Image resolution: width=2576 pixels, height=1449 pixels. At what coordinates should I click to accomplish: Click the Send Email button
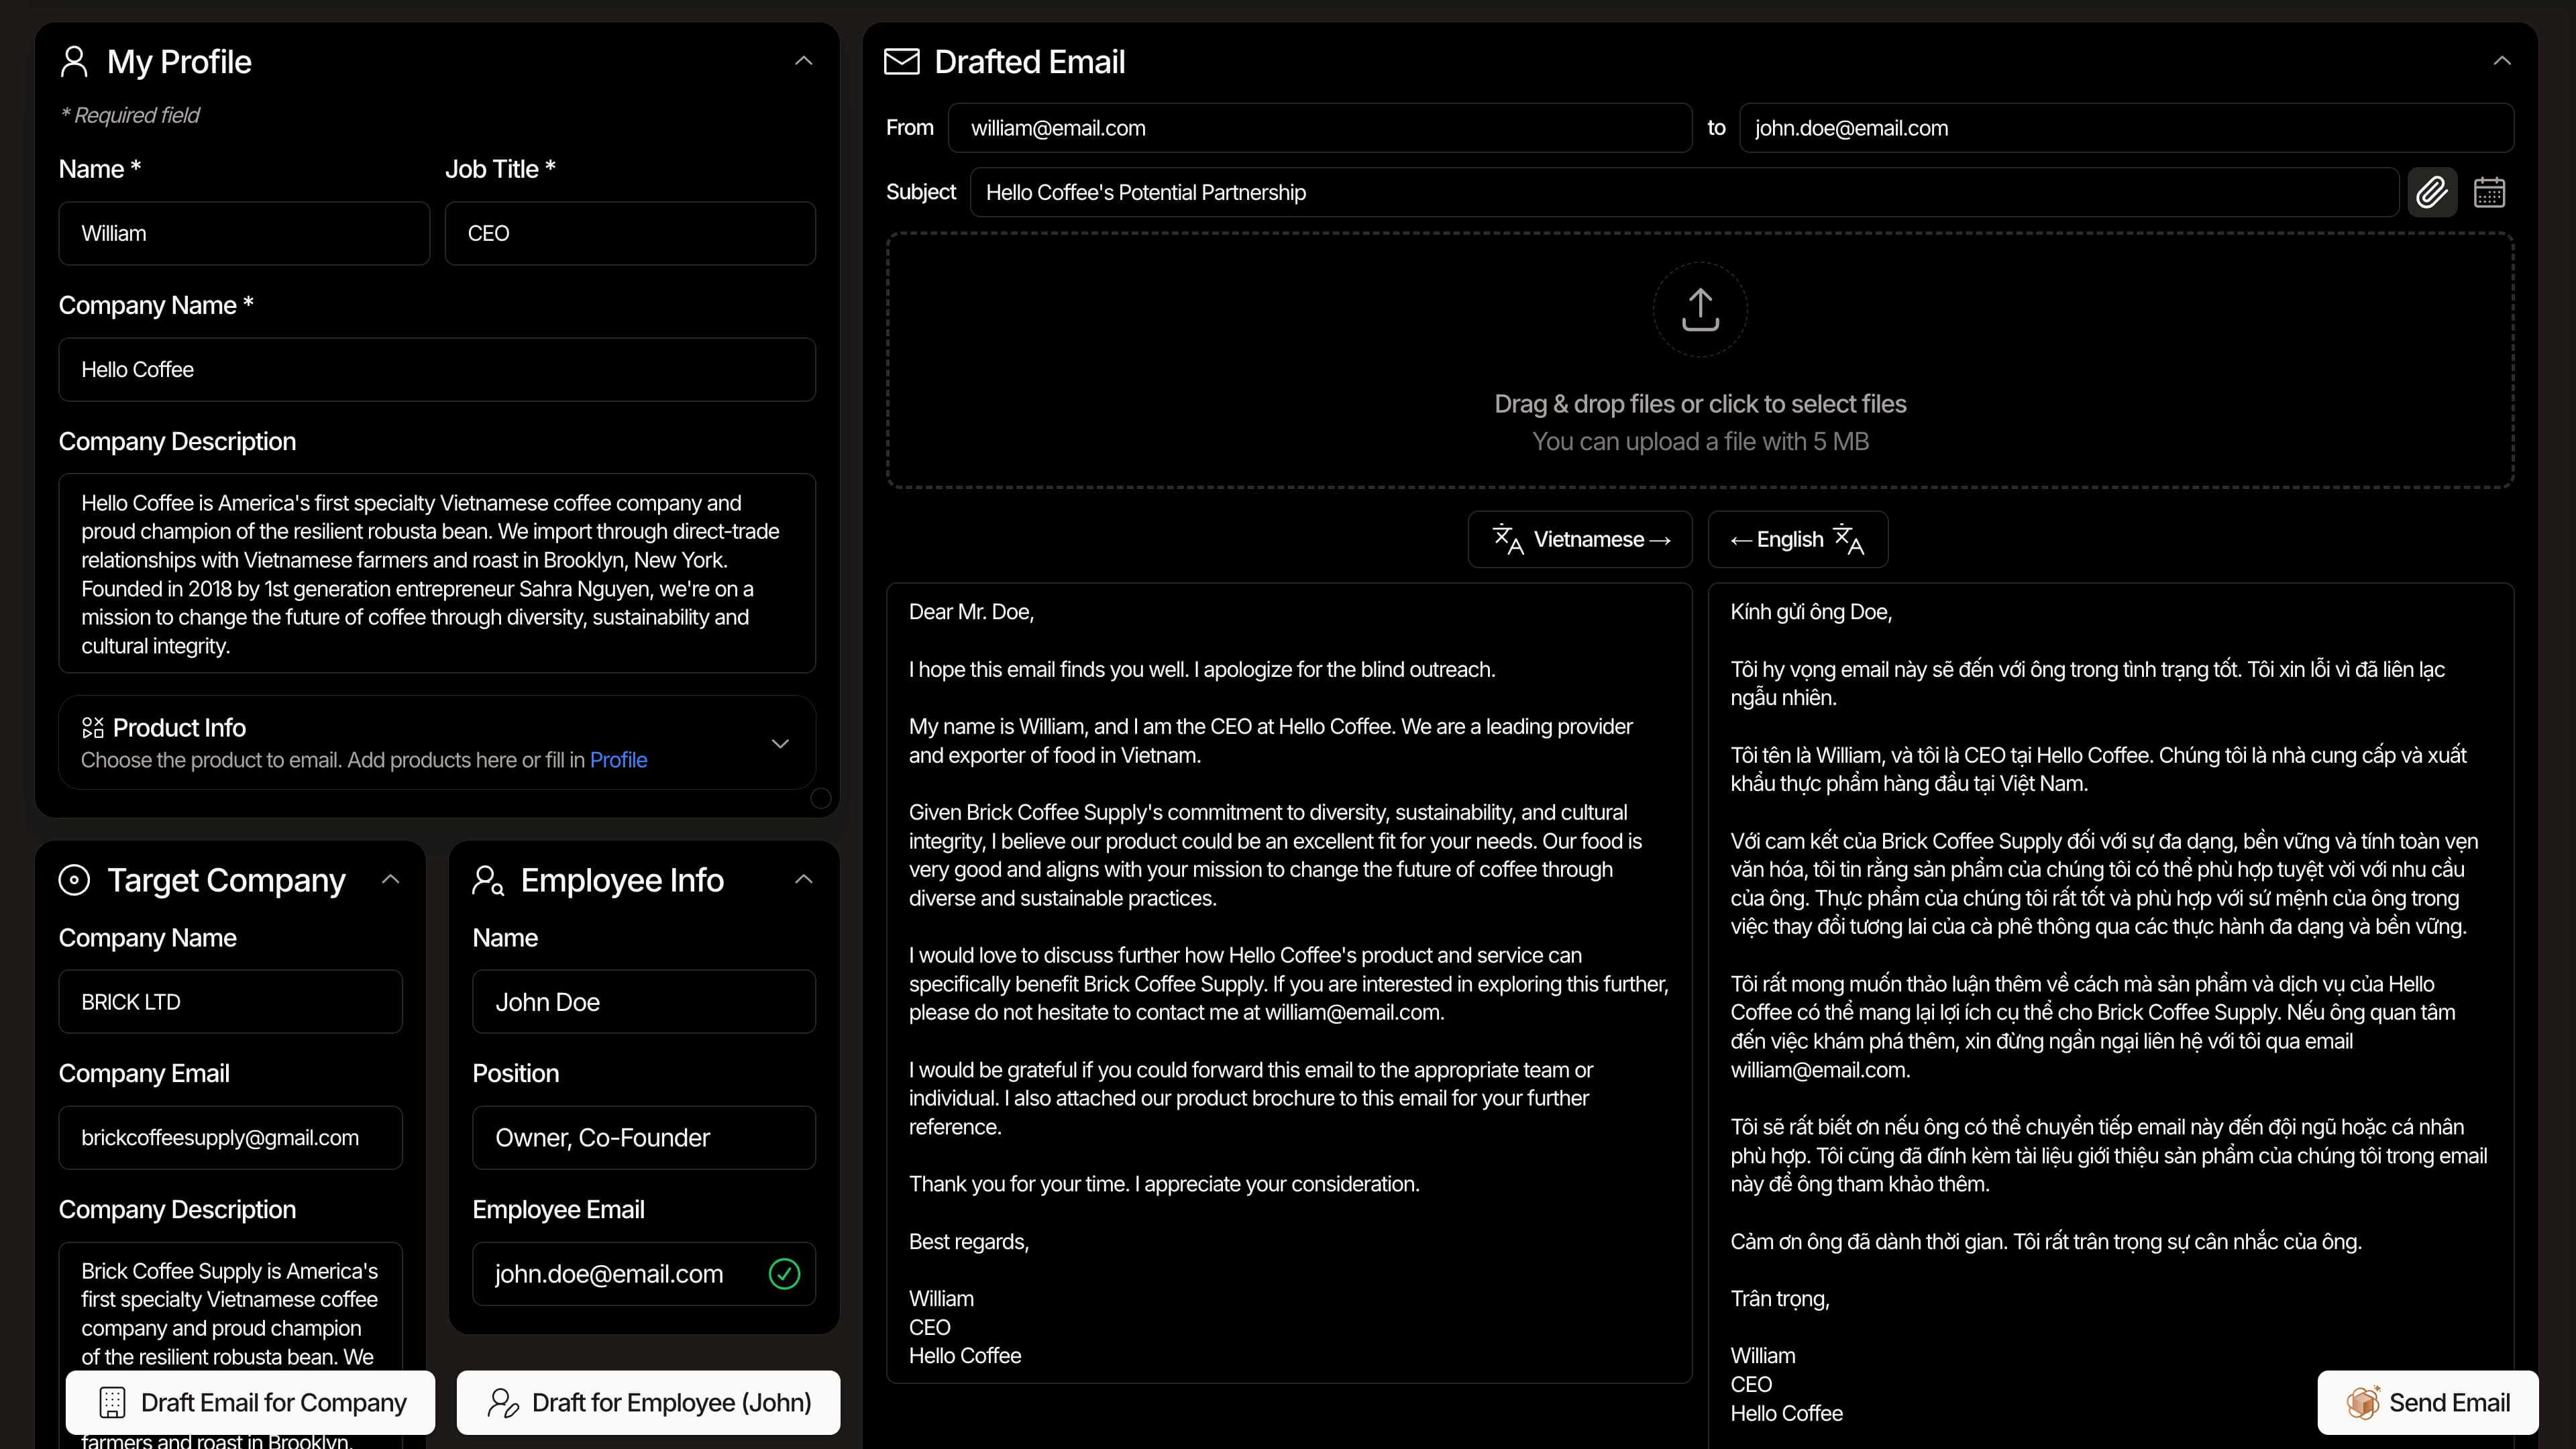(x=2427, y=1402)
